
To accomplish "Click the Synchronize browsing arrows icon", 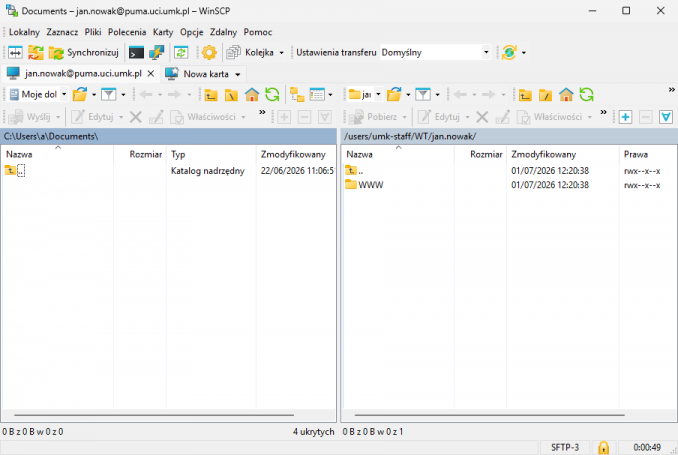I will (x=36, y=53).
